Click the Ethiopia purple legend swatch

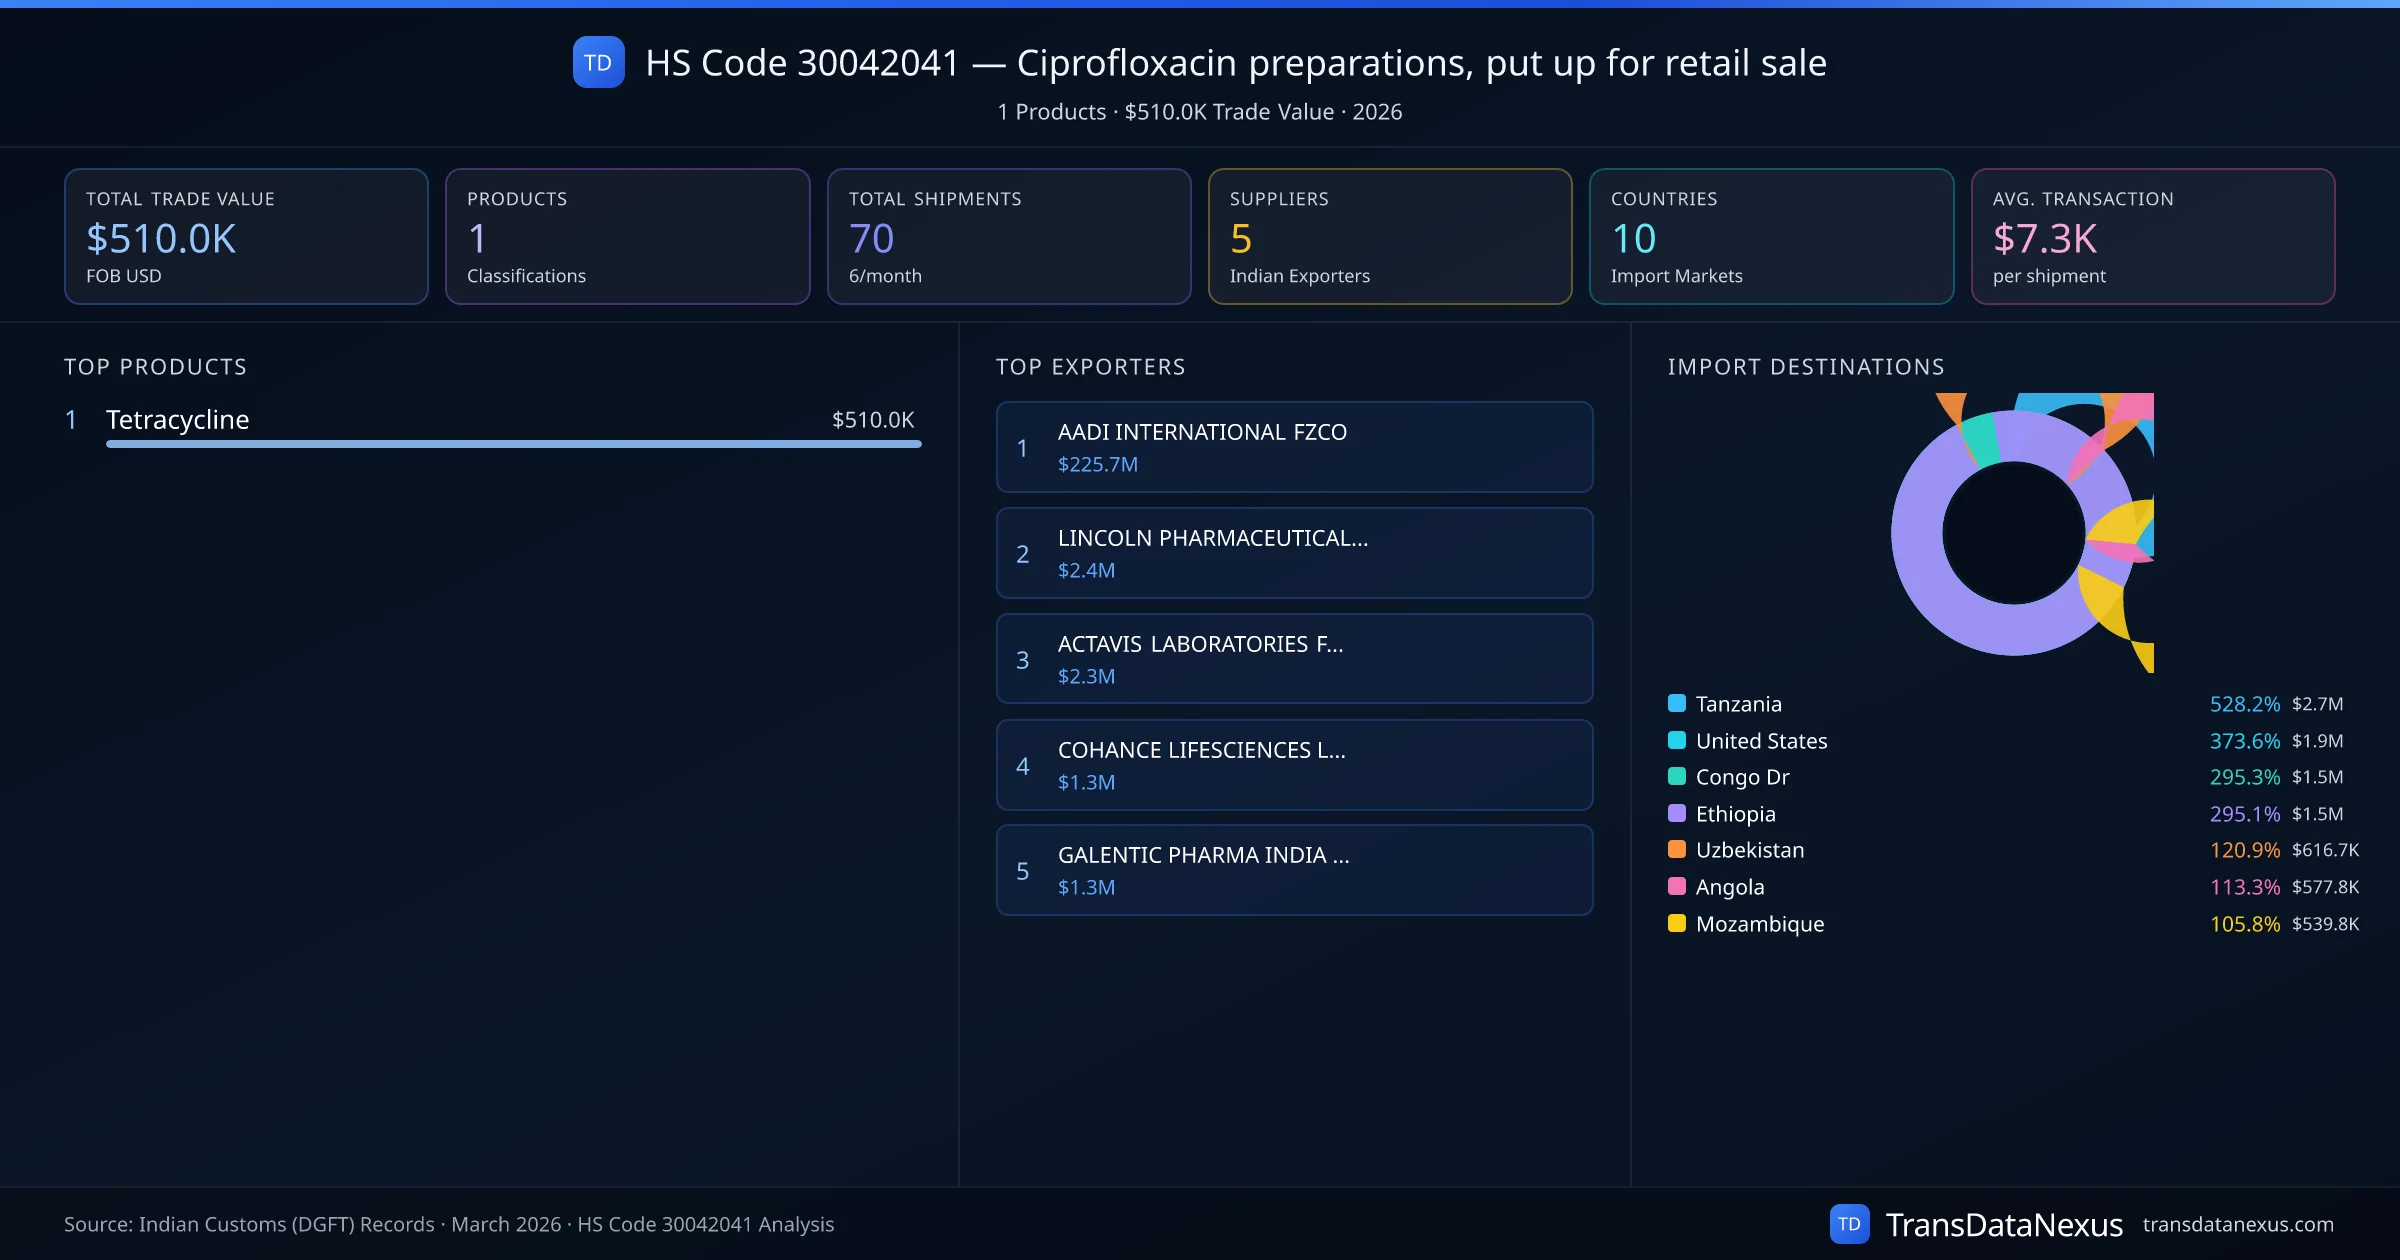[1677, 813]
